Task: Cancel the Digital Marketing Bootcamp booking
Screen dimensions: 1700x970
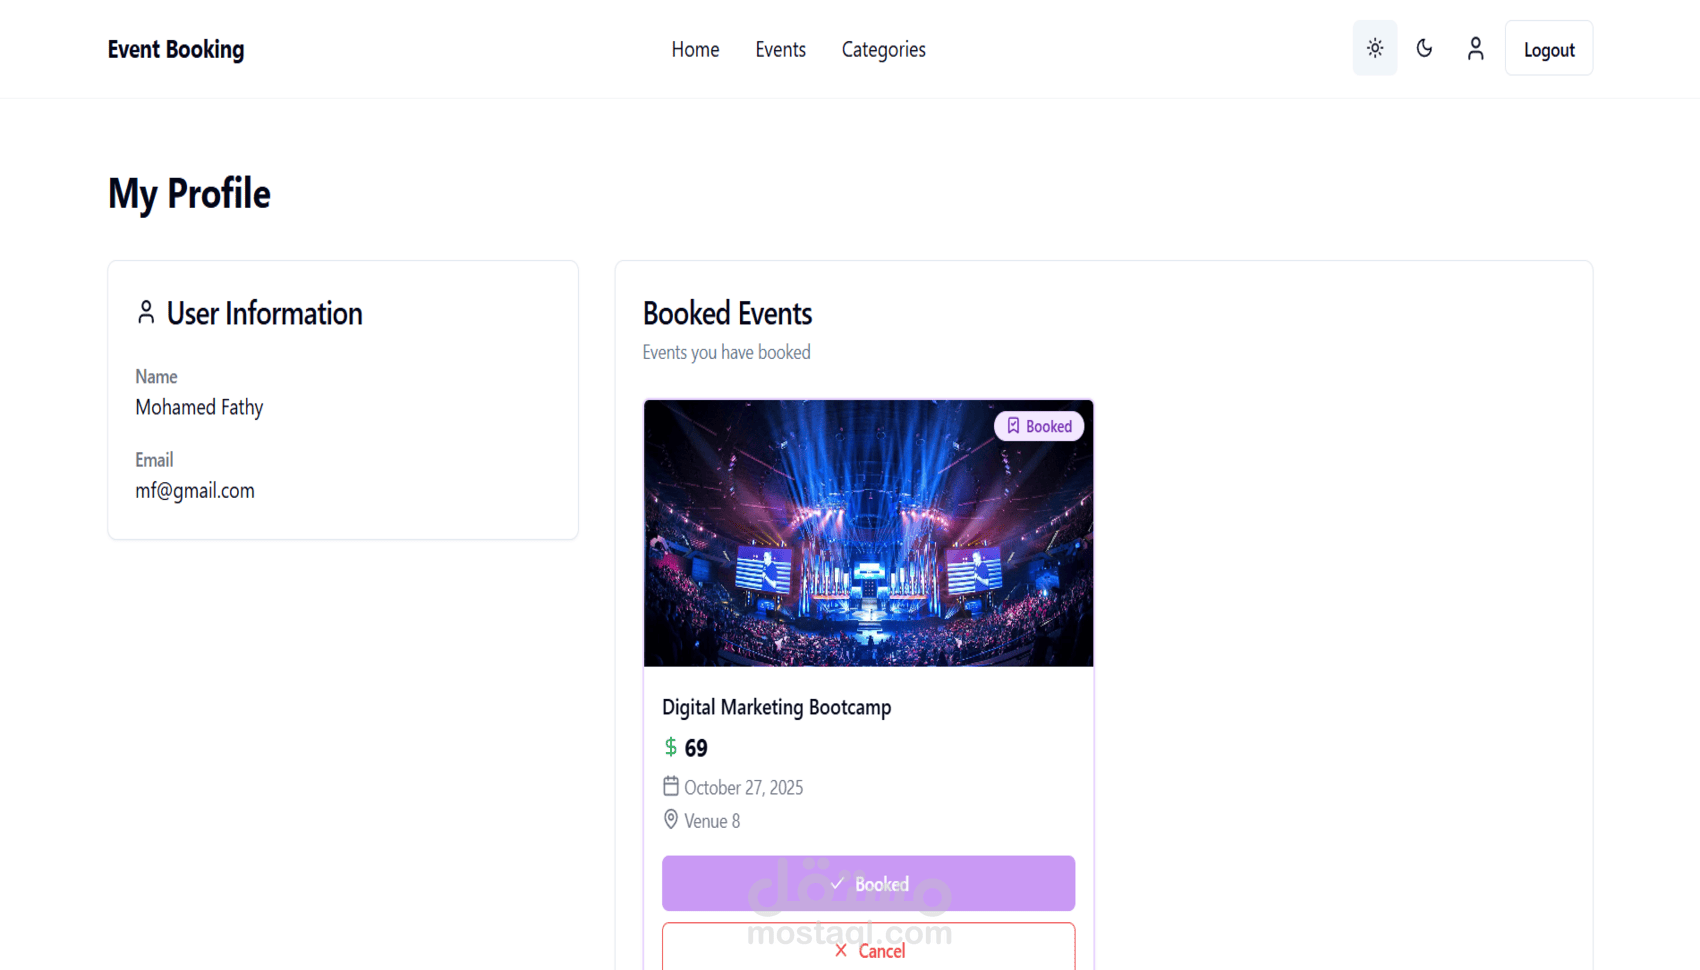Action: [x=868, y=947]
